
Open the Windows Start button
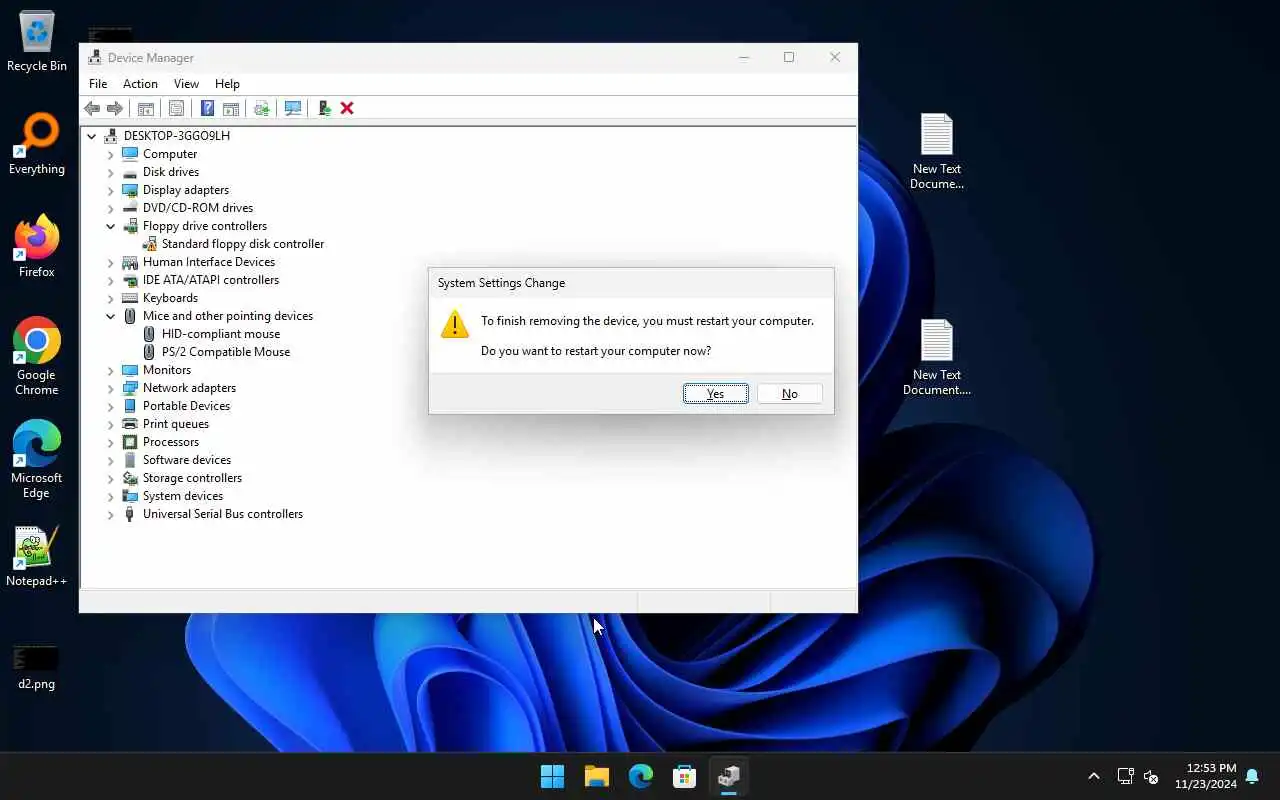click(552, 776)
